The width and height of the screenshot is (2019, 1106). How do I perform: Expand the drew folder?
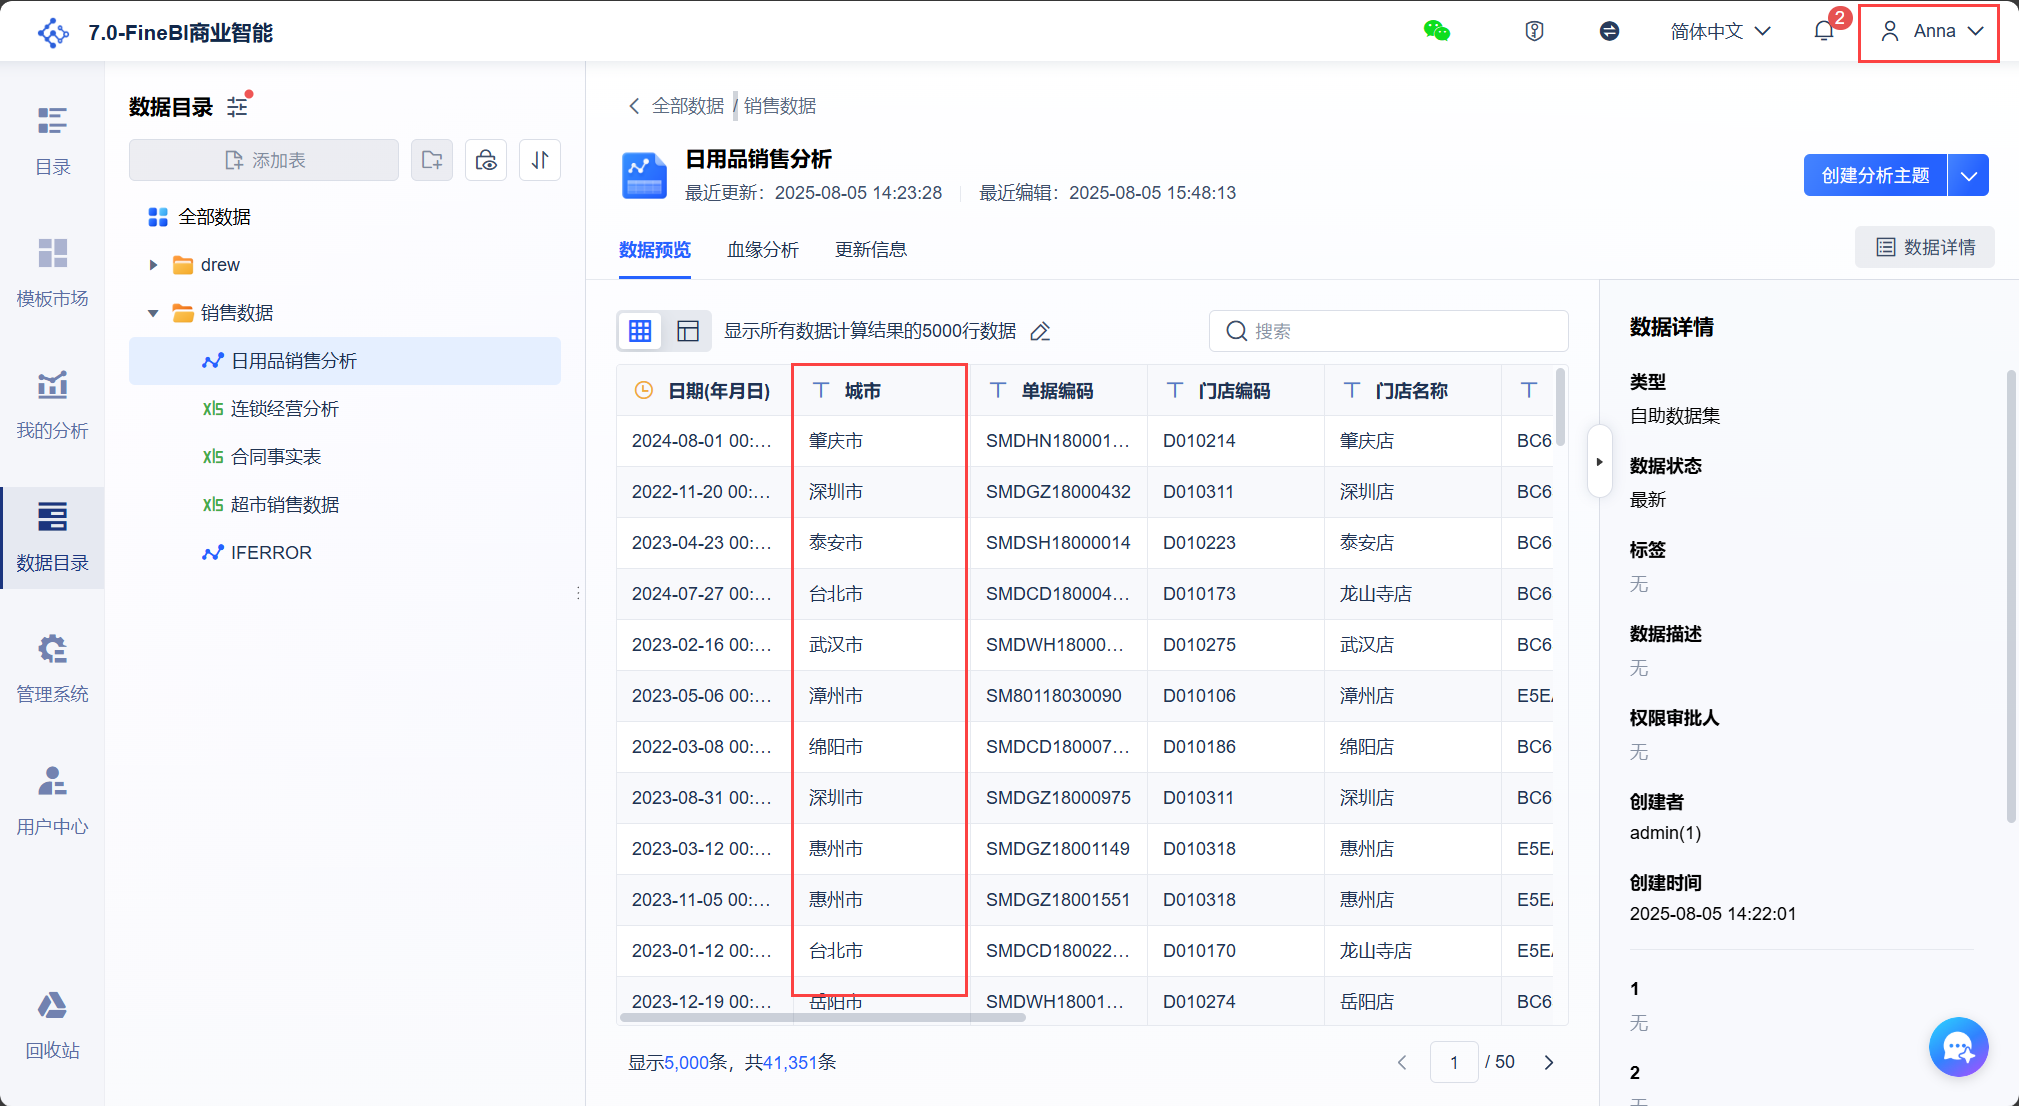coord(153,265)
